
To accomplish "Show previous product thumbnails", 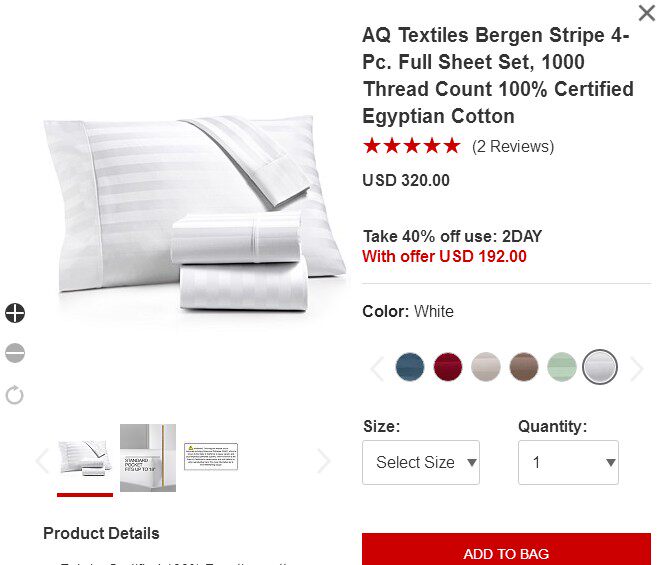I will [42, 461].
